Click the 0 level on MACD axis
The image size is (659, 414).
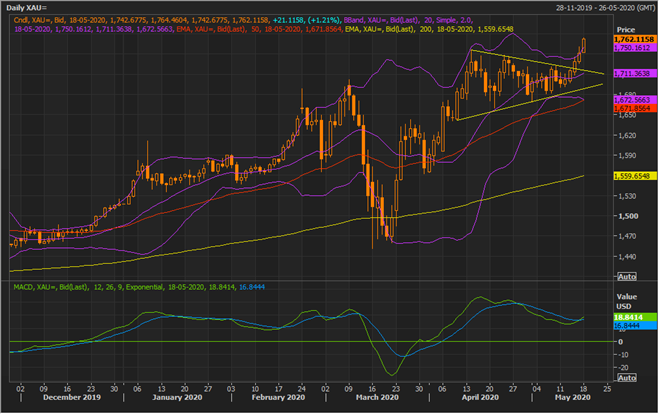(621, 342)
